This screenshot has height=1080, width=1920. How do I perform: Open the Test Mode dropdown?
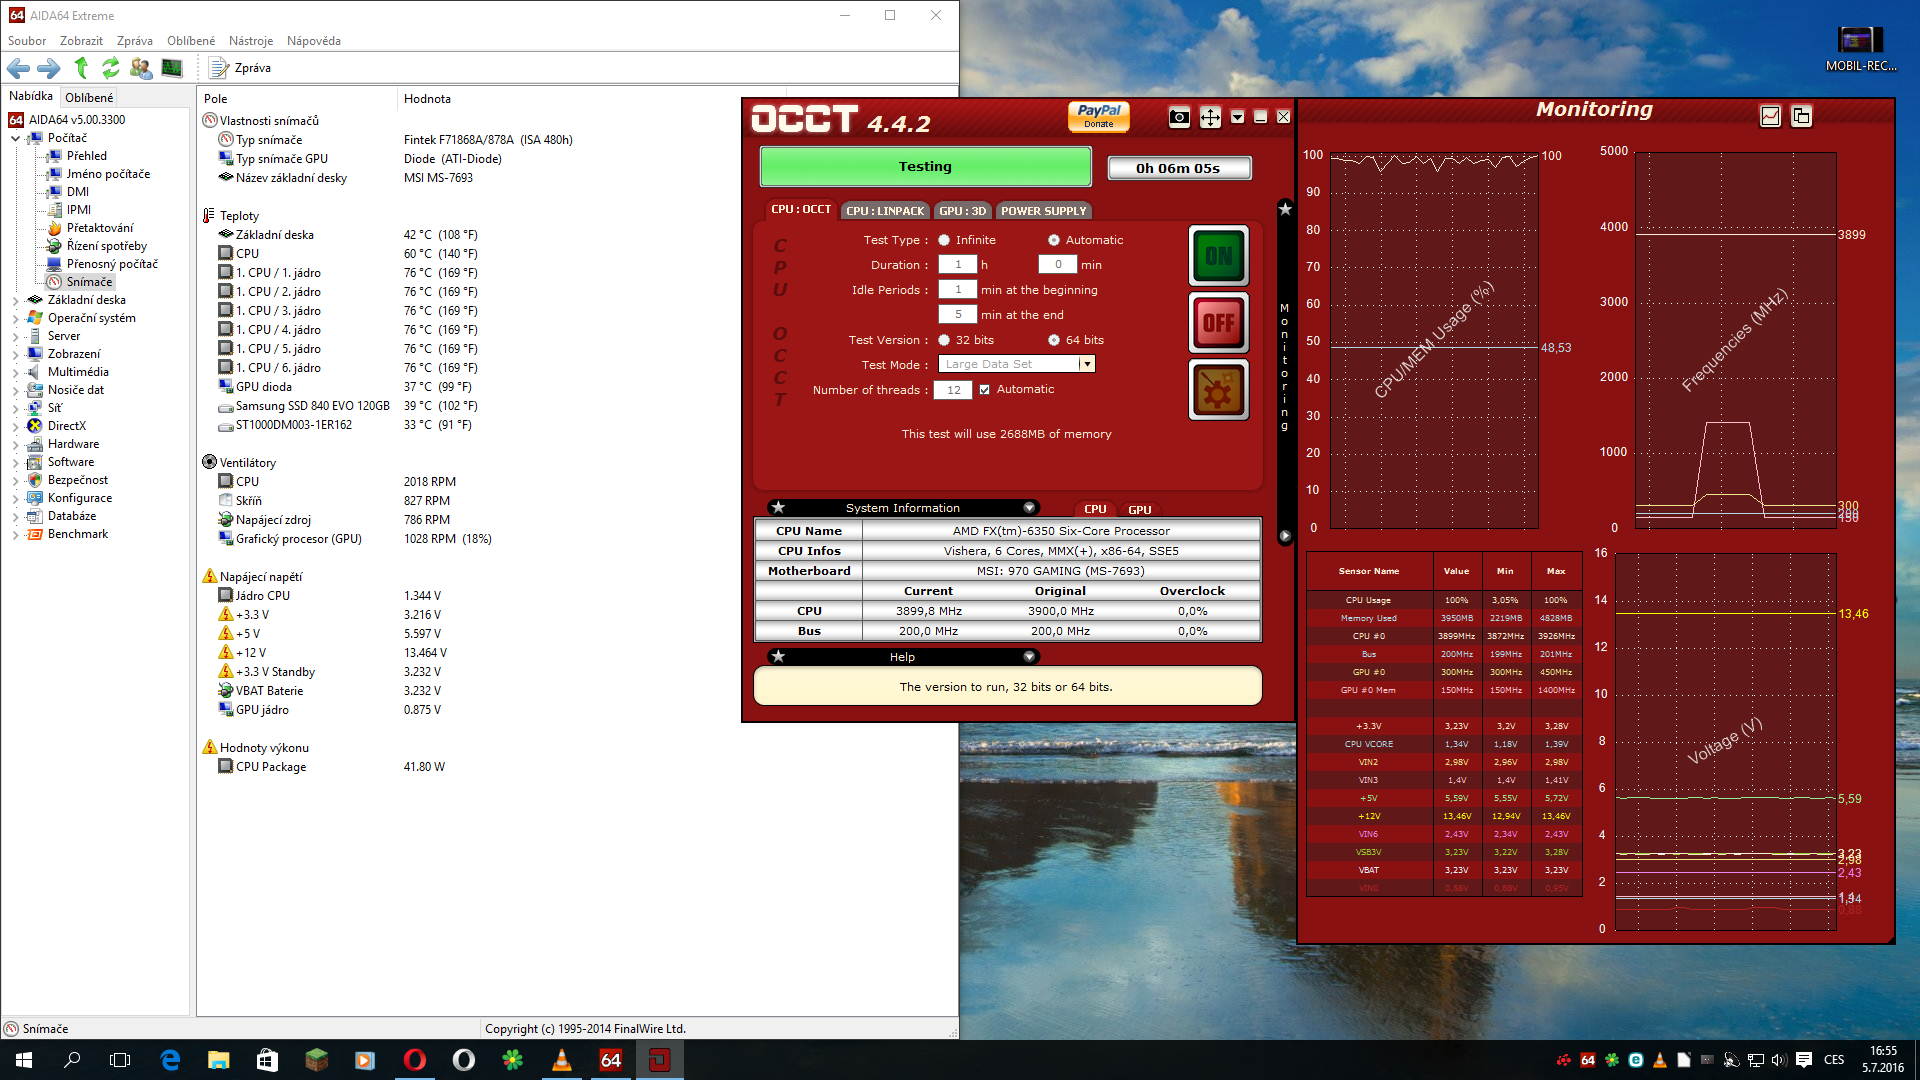pos(1086,364)
